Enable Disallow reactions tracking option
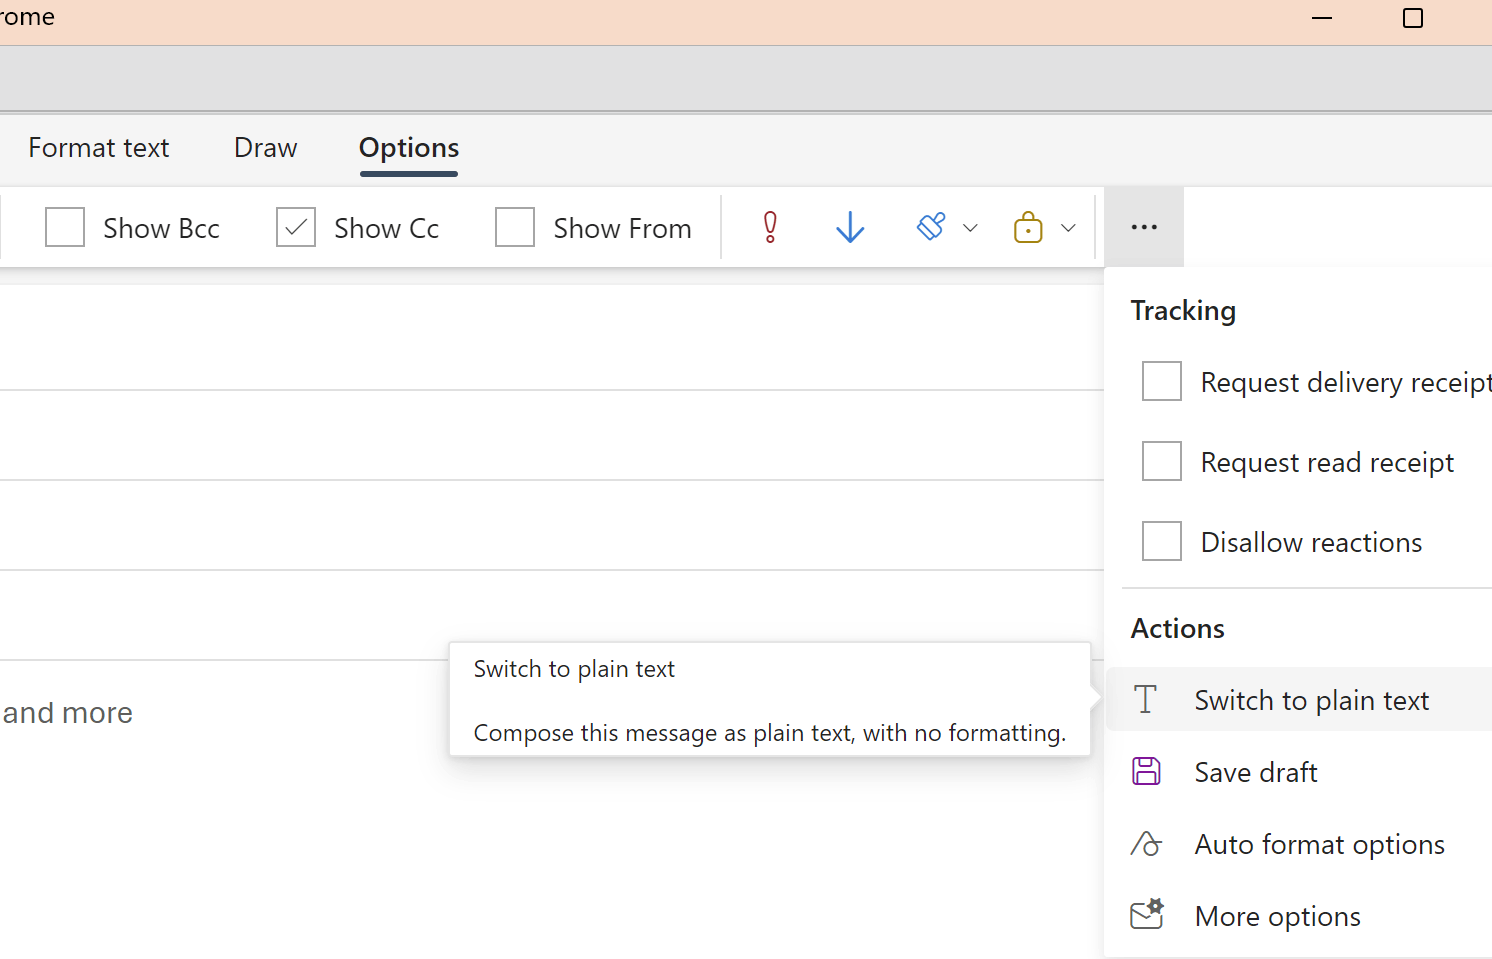Viewport: 1492px width, 959px height. coord(1161,541)
